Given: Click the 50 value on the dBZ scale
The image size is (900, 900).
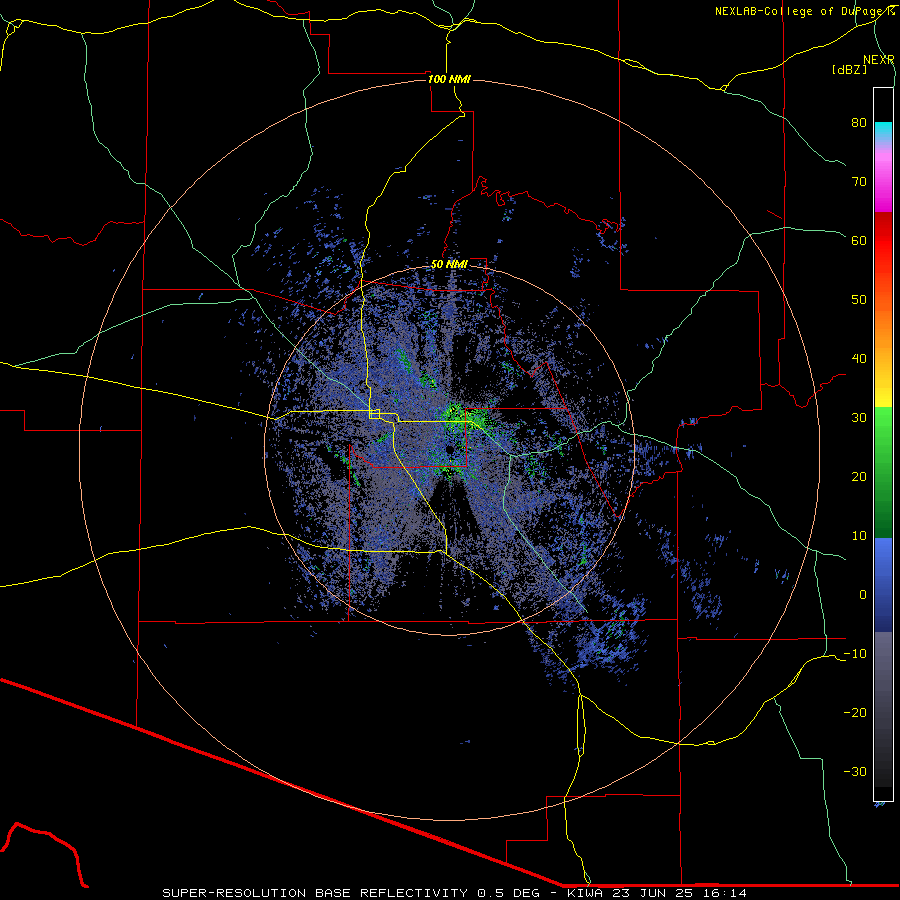Looking at the screenshot, I should point(859,300).
